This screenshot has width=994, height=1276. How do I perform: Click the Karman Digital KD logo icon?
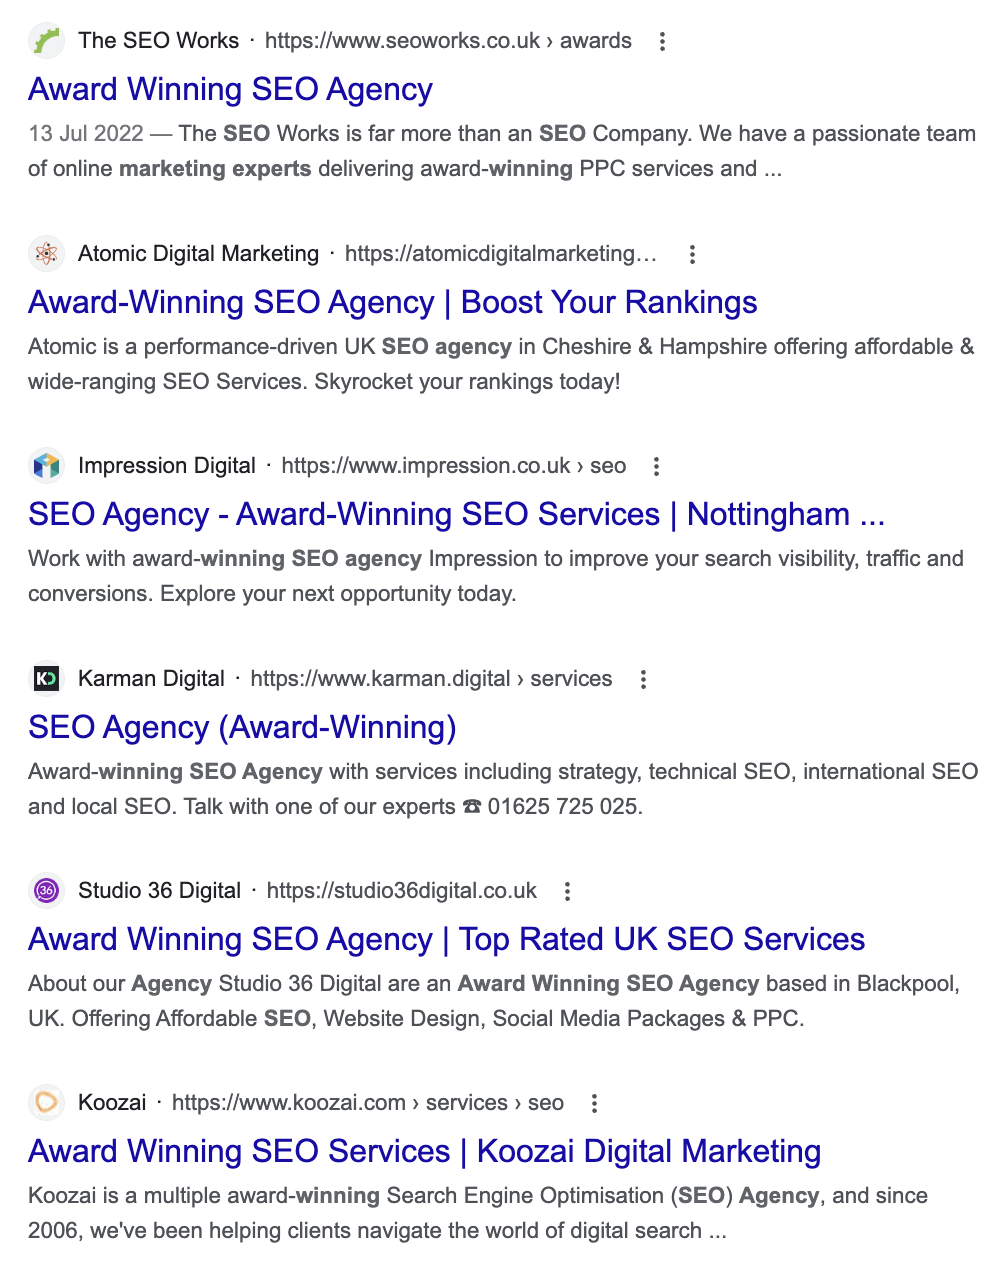pos(44,678)
